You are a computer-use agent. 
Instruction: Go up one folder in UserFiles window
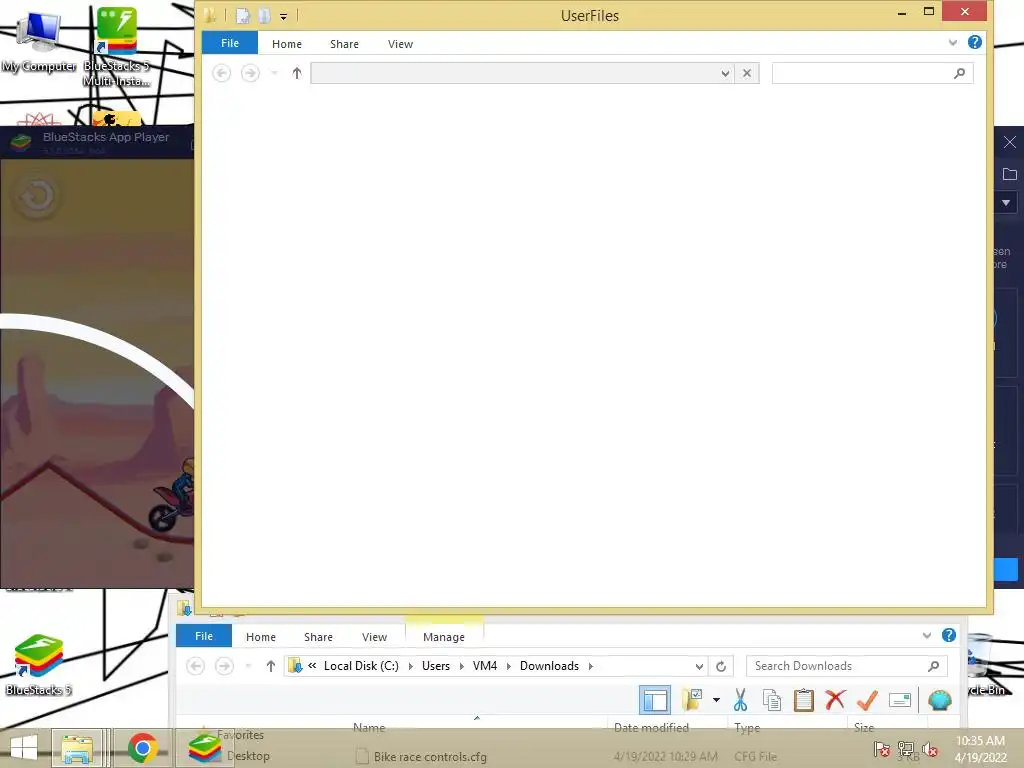coord(297,73)
